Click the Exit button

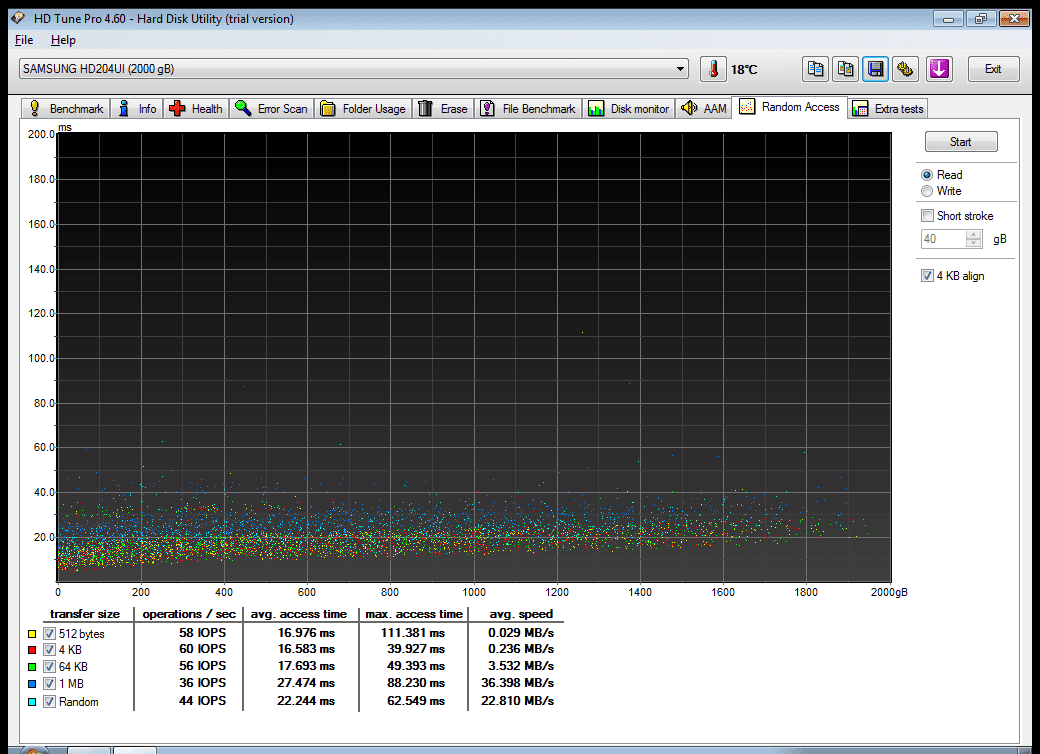[x=993, y=69]
